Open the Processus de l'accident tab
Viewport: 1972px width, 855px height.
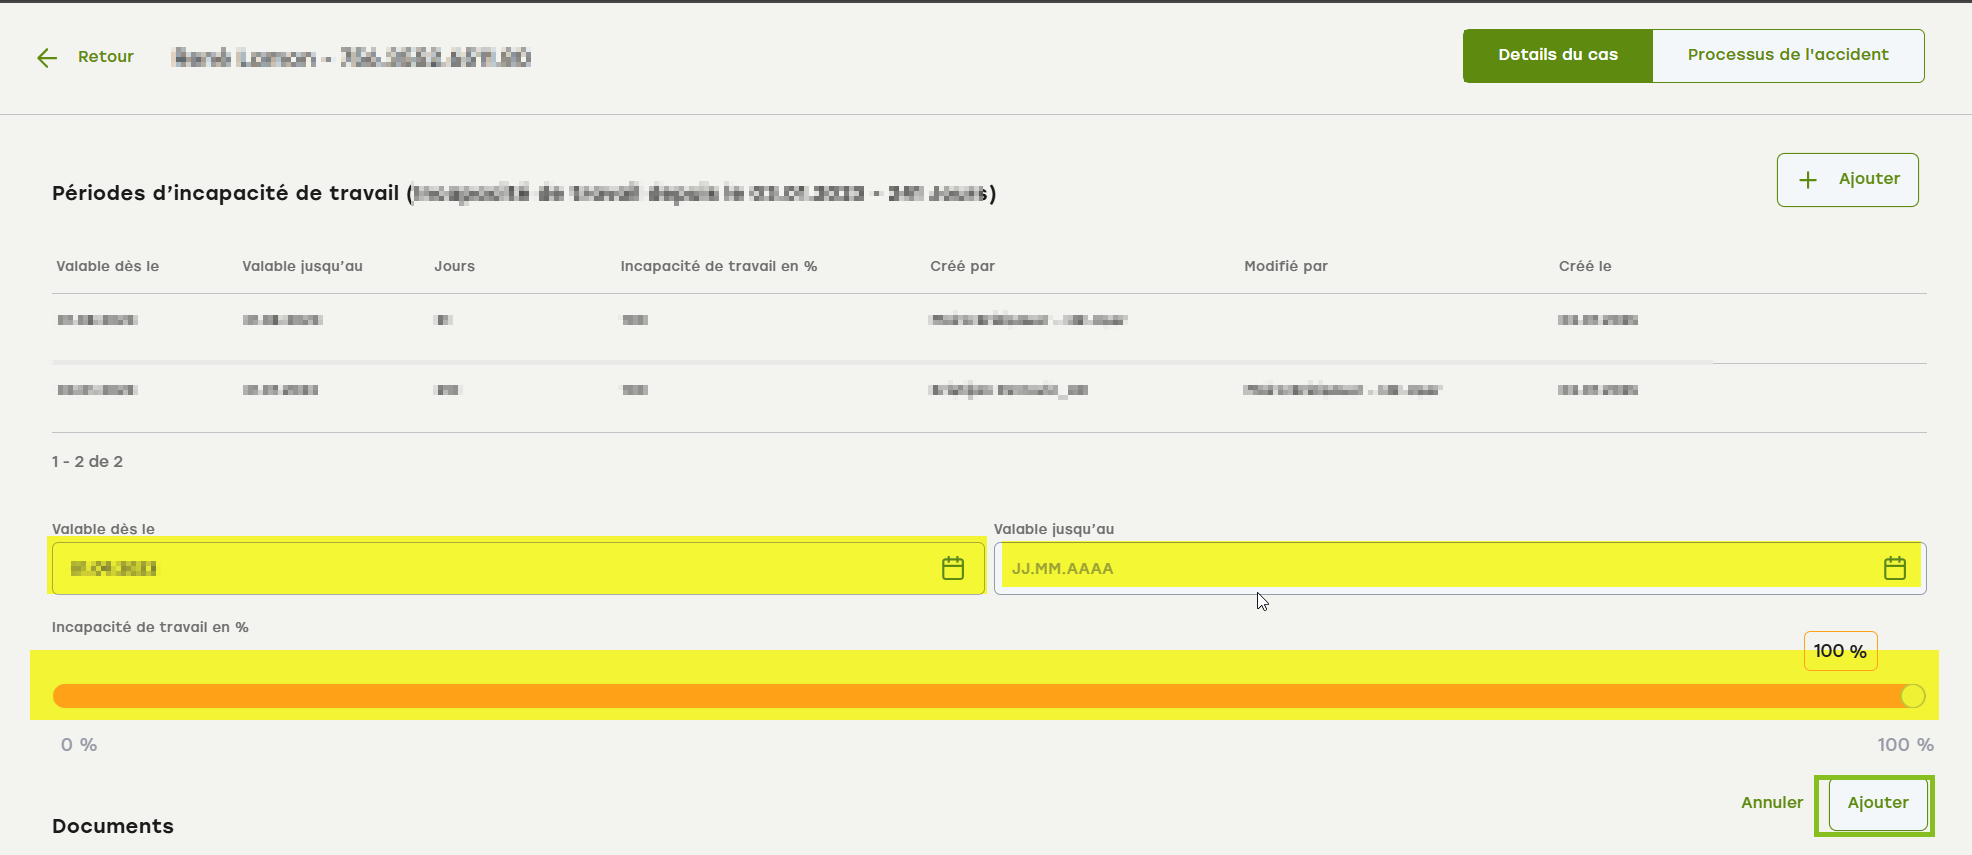point(1787,56)
